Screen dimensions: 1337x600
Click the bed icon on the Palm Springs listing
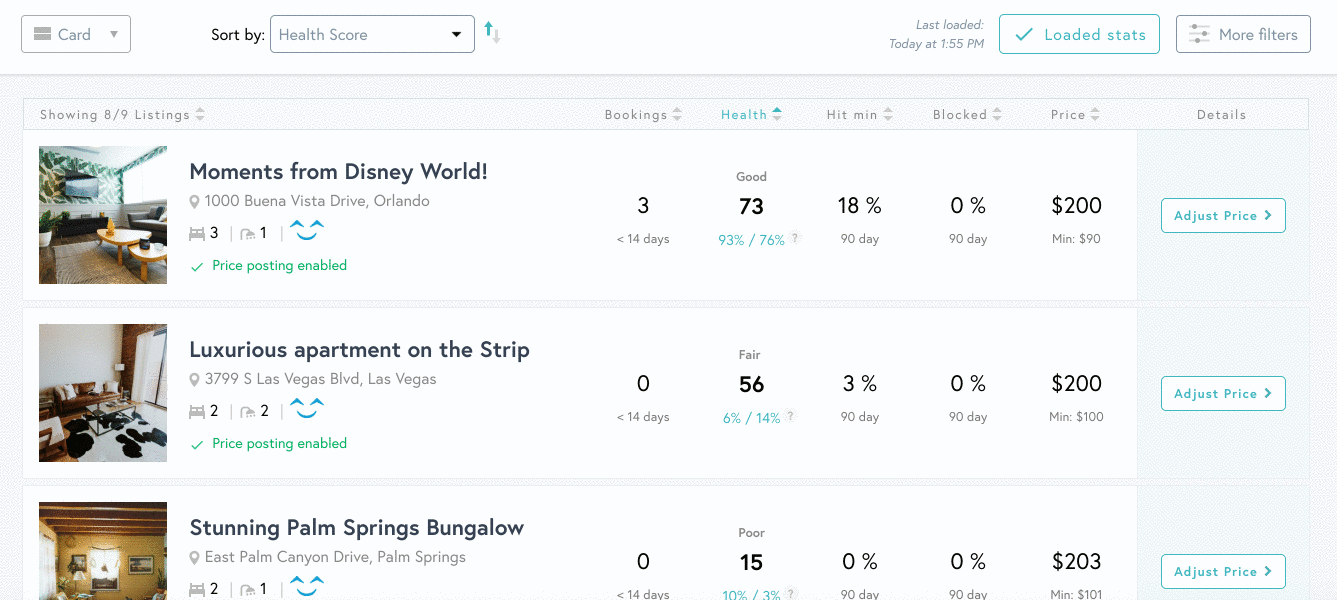tap(197, 589)
